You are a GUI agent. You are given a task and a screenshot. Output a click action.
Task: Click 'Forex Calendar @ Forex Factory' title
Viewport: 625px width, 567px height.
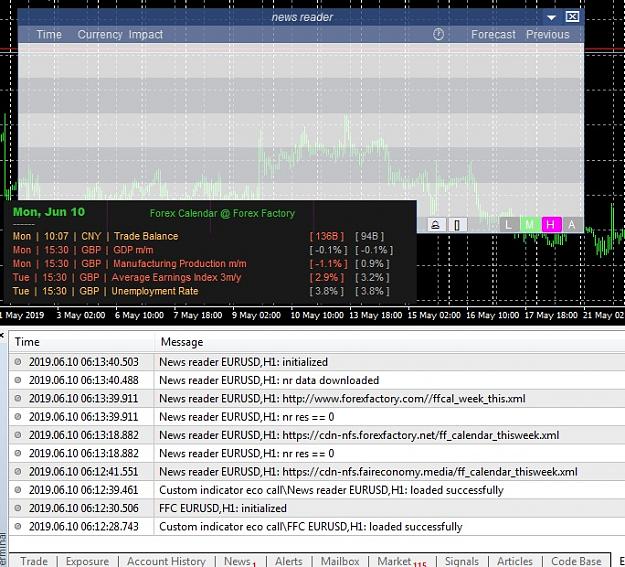coord(222,213)
